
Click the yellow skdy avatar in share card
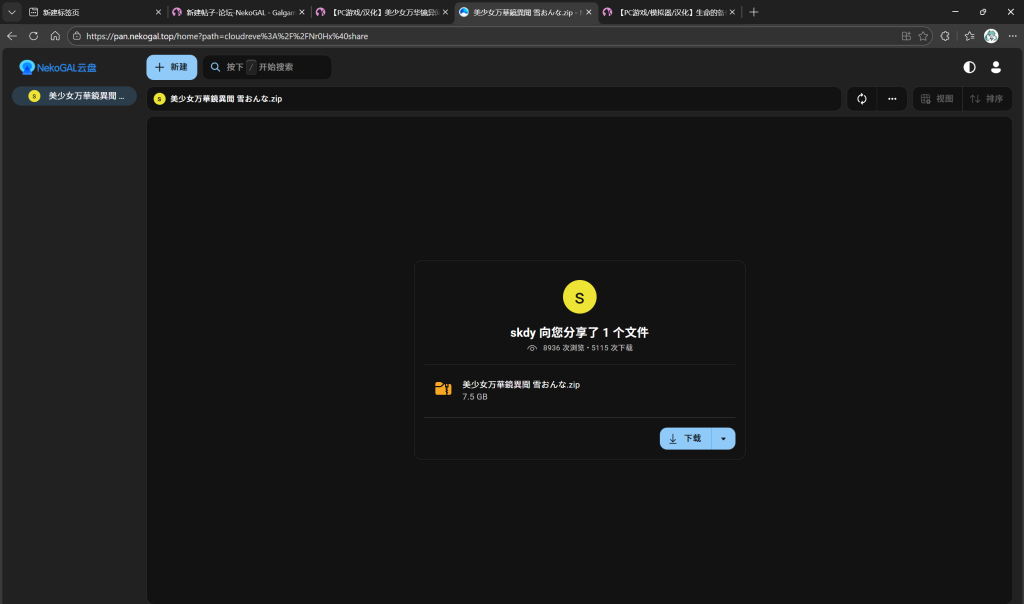[x=580, y=297]
